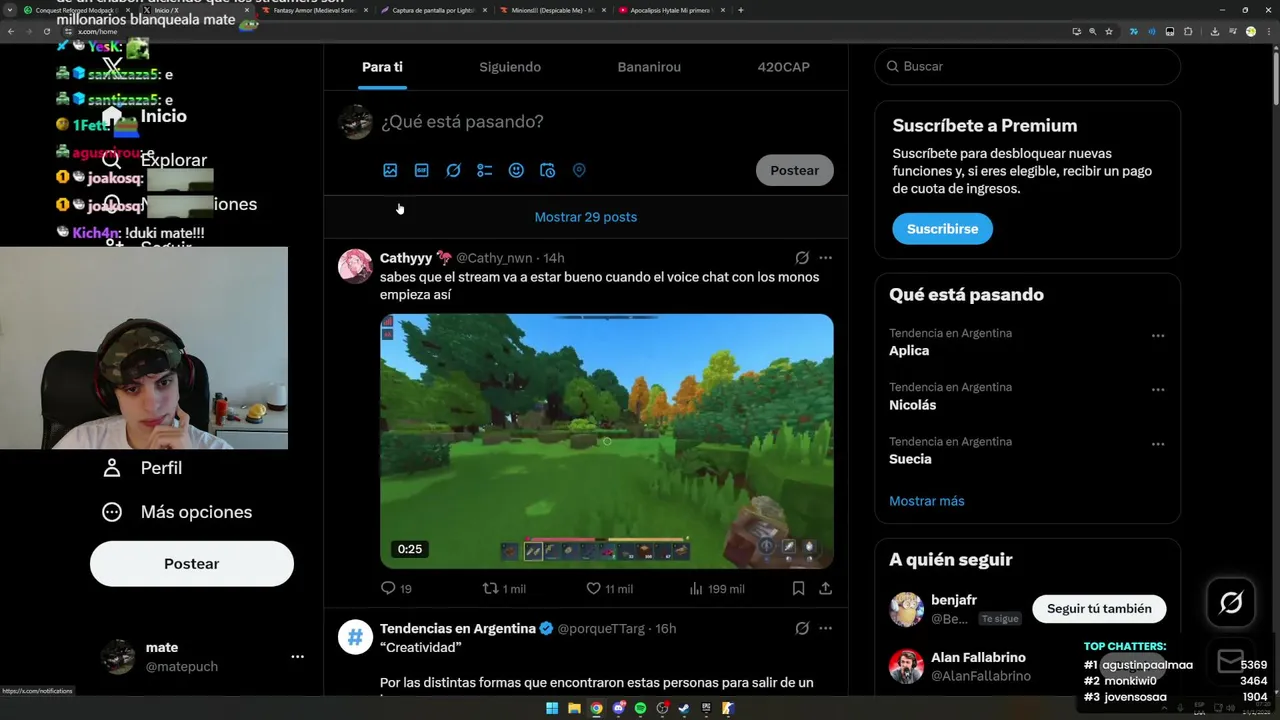
Task: Open account menu dots beside mate
Action: 297,657
